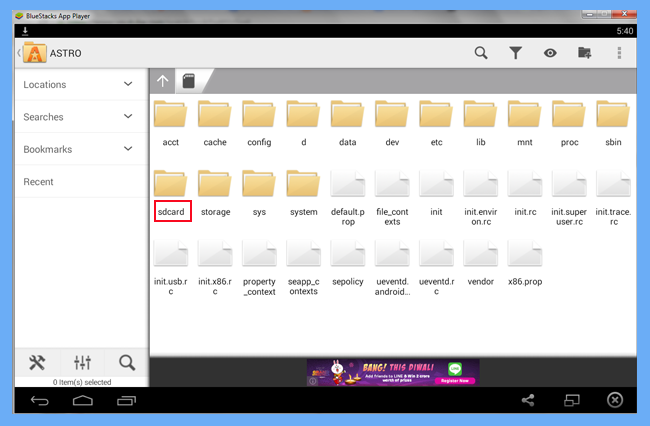This screenshot has width=650, height=426.
Task: Select the file_contexts file
Action: 392,198
